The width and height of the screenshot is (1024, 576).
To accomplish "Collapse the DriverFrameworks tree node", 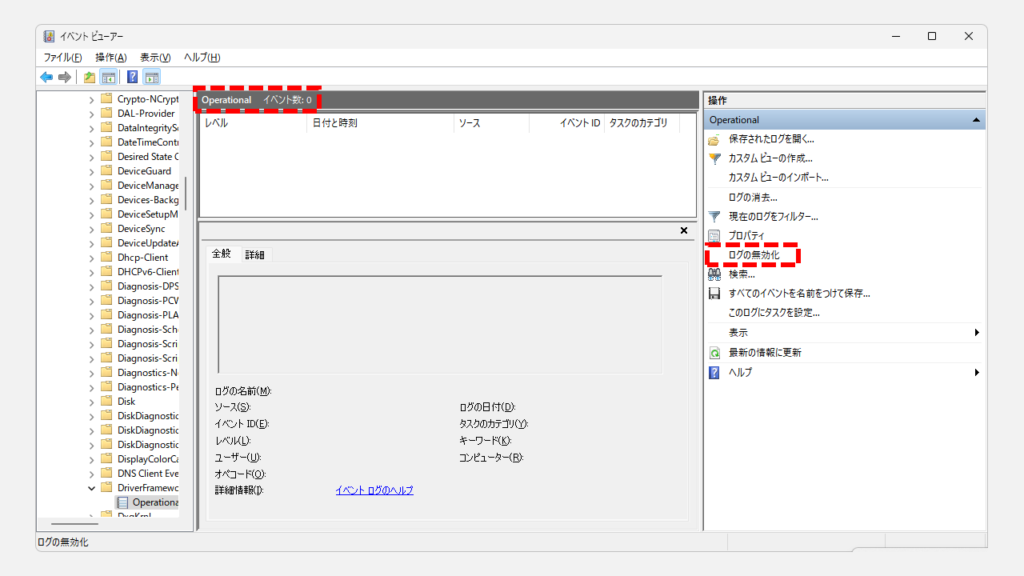I will tap(92, 488).
